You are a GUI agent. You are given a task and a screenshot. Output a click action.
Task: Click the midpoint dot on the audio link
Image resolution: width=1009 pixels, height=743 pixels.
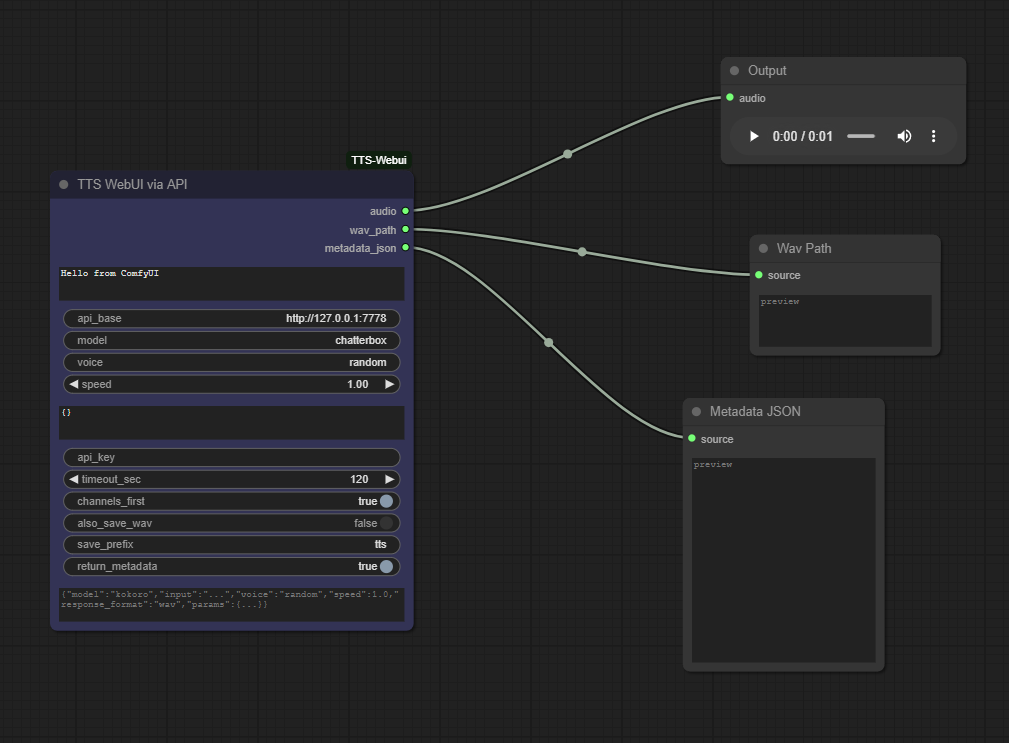[x=568, y=154]
